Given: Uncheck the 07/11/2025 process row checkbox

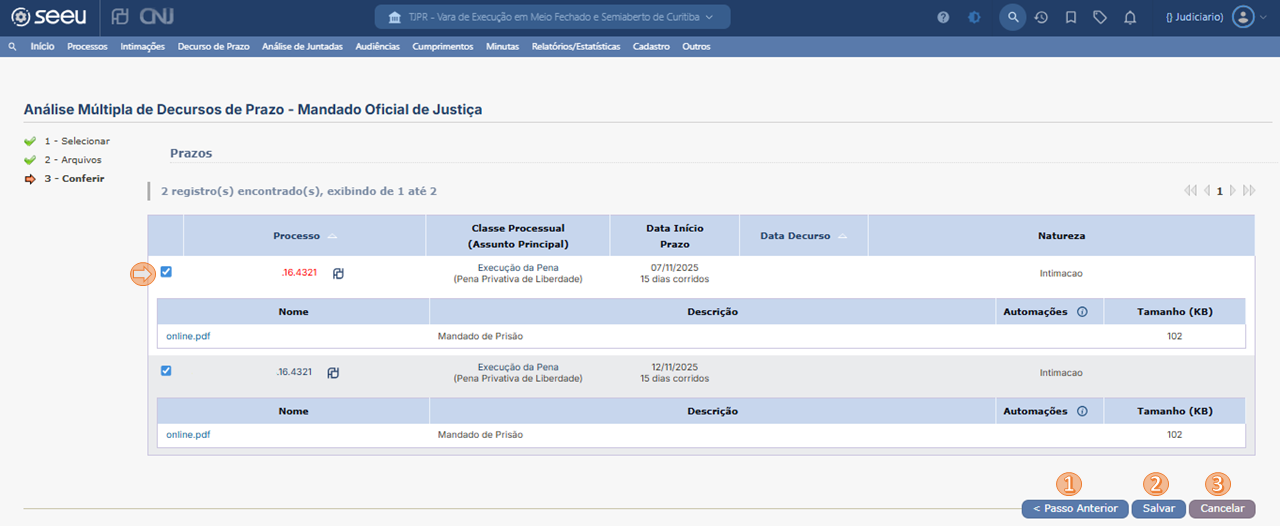Looking at the screenshot, I should (x=166, y=271).
